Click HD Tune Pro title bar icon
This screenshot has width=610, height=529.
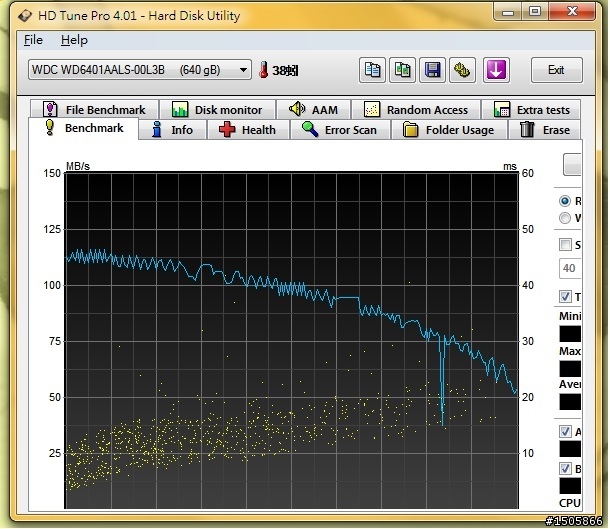25,16
